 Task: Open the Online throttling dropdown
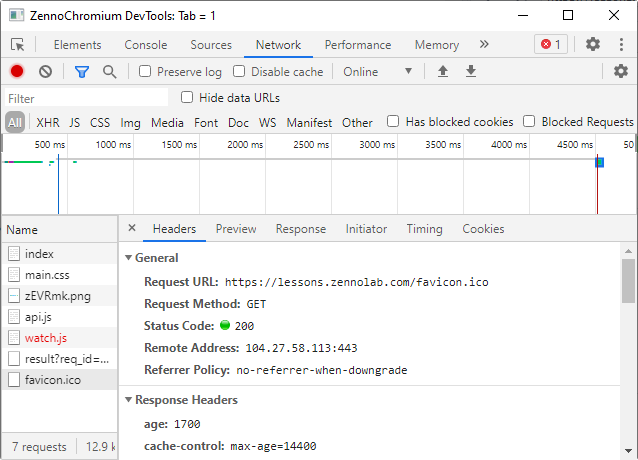pyautogui.click(x=377, y=72)
